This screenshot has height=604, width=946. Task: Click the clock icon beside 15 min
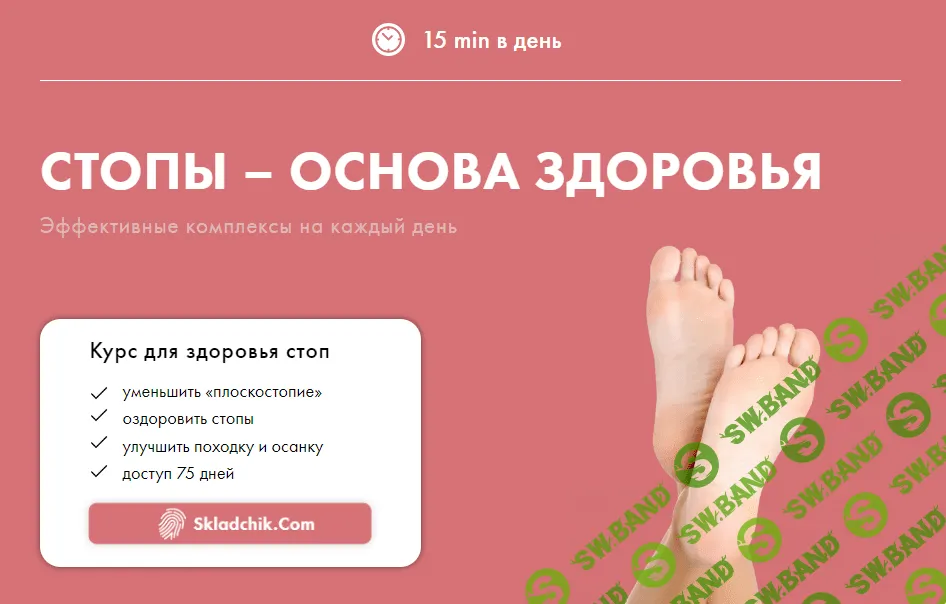tap(388, 40)
